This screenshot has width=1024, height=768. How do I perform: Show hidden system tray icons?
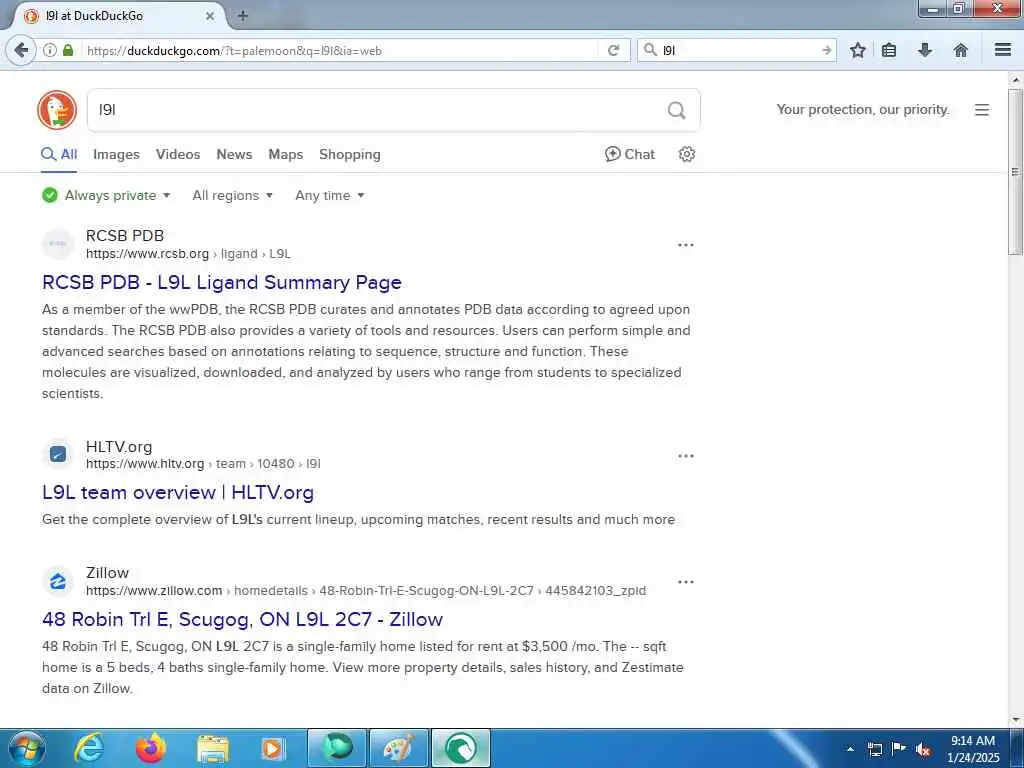850,749
